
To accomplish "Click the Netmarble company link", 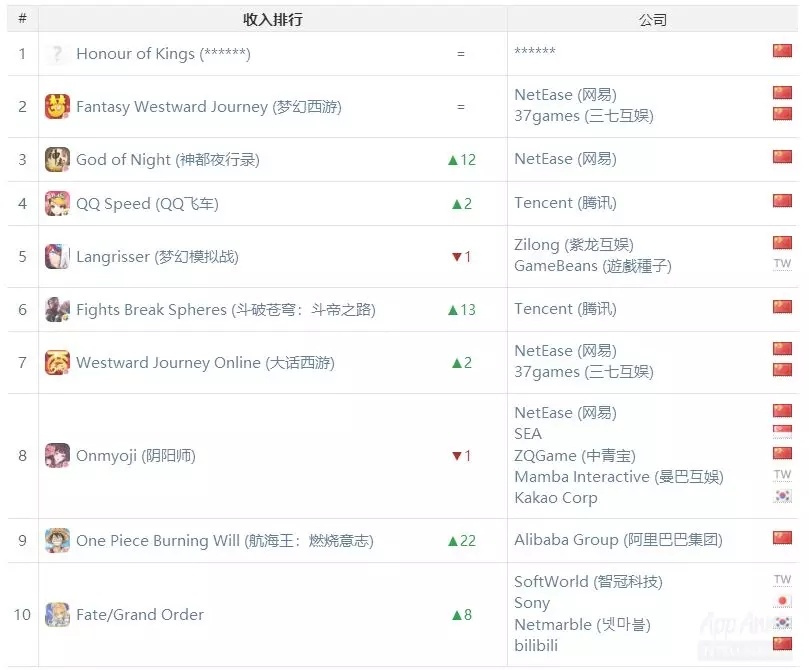I will [x=582, y=625].
